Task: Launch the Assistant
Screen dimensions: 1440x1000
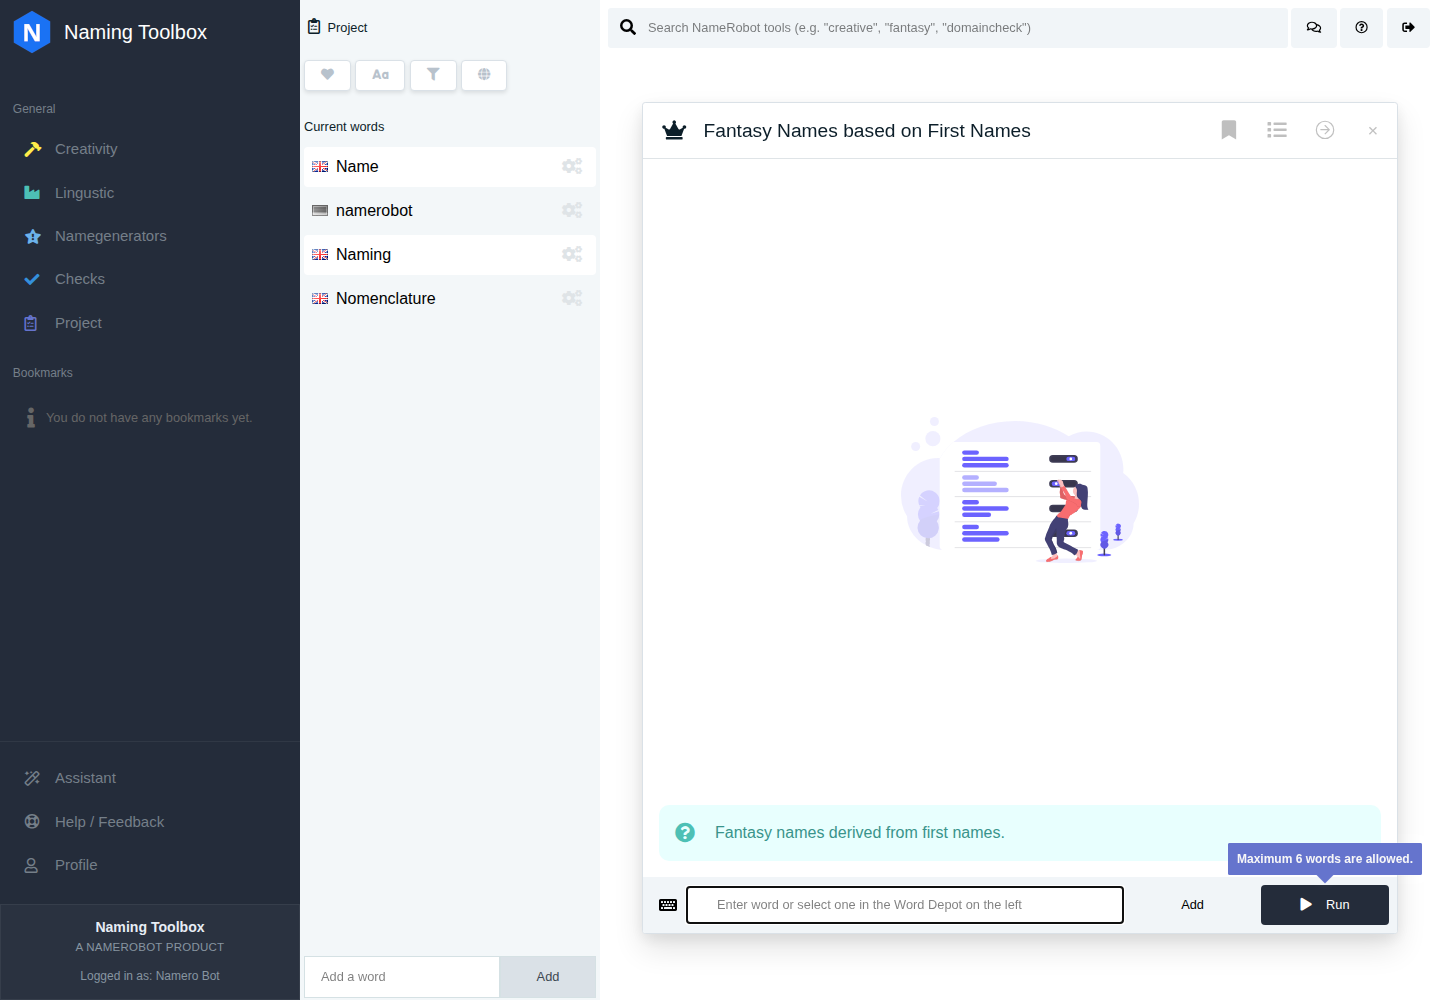Action: click(x=85, y=778)
